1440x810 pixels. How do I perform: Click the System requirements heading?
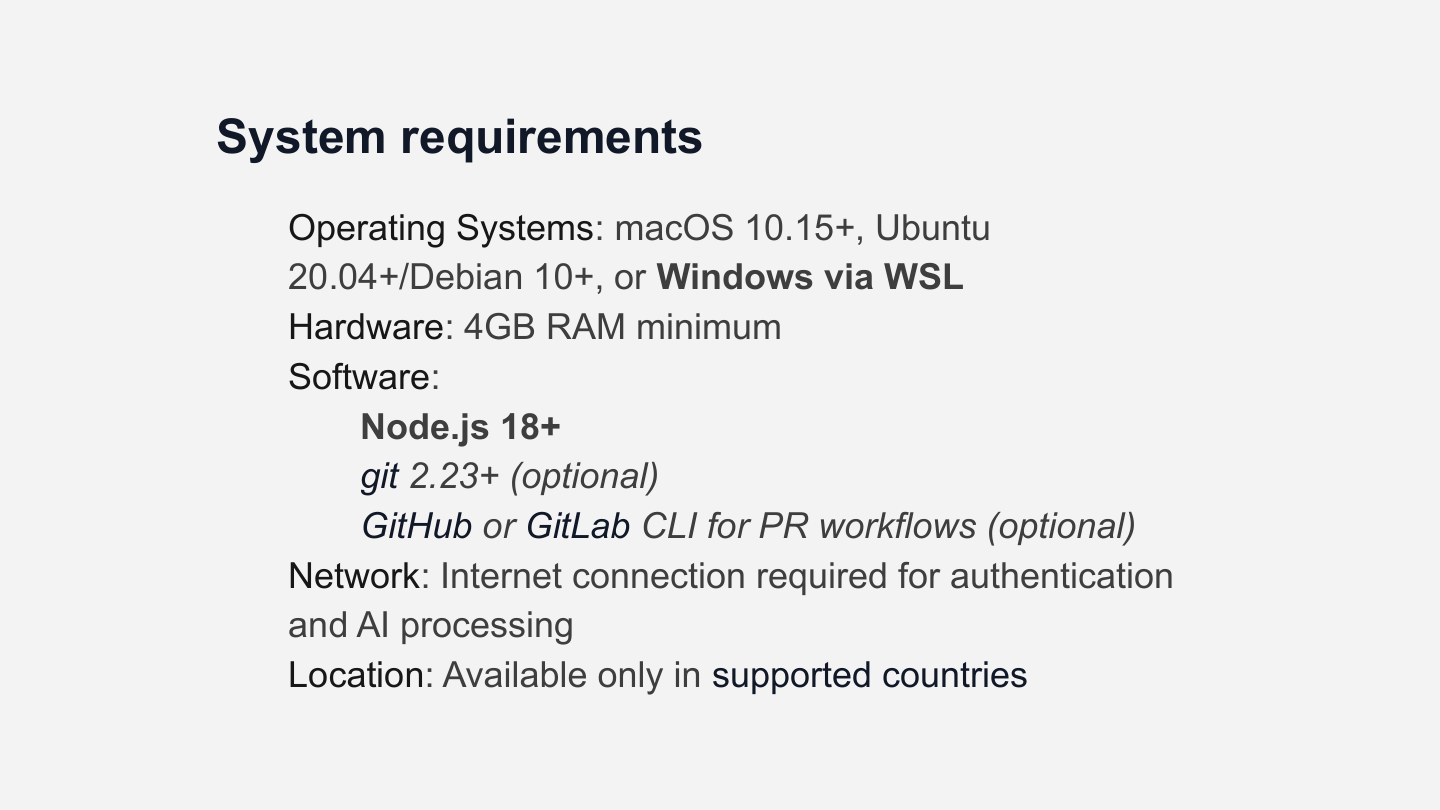coord(459,137)
